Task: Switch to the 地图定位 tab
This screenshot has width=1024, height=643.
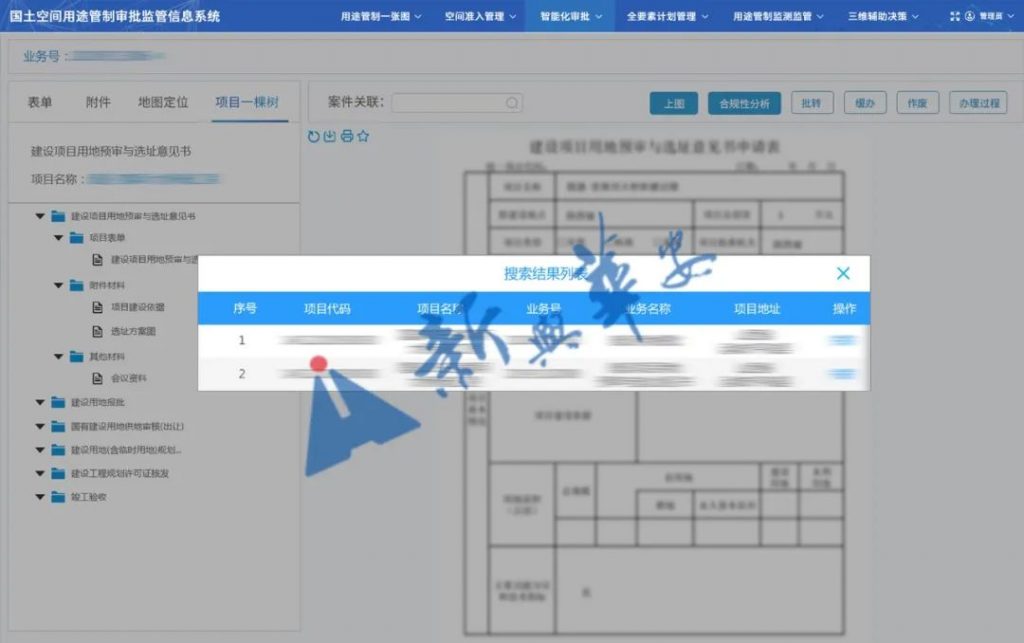Action: (x=163, y=102)
